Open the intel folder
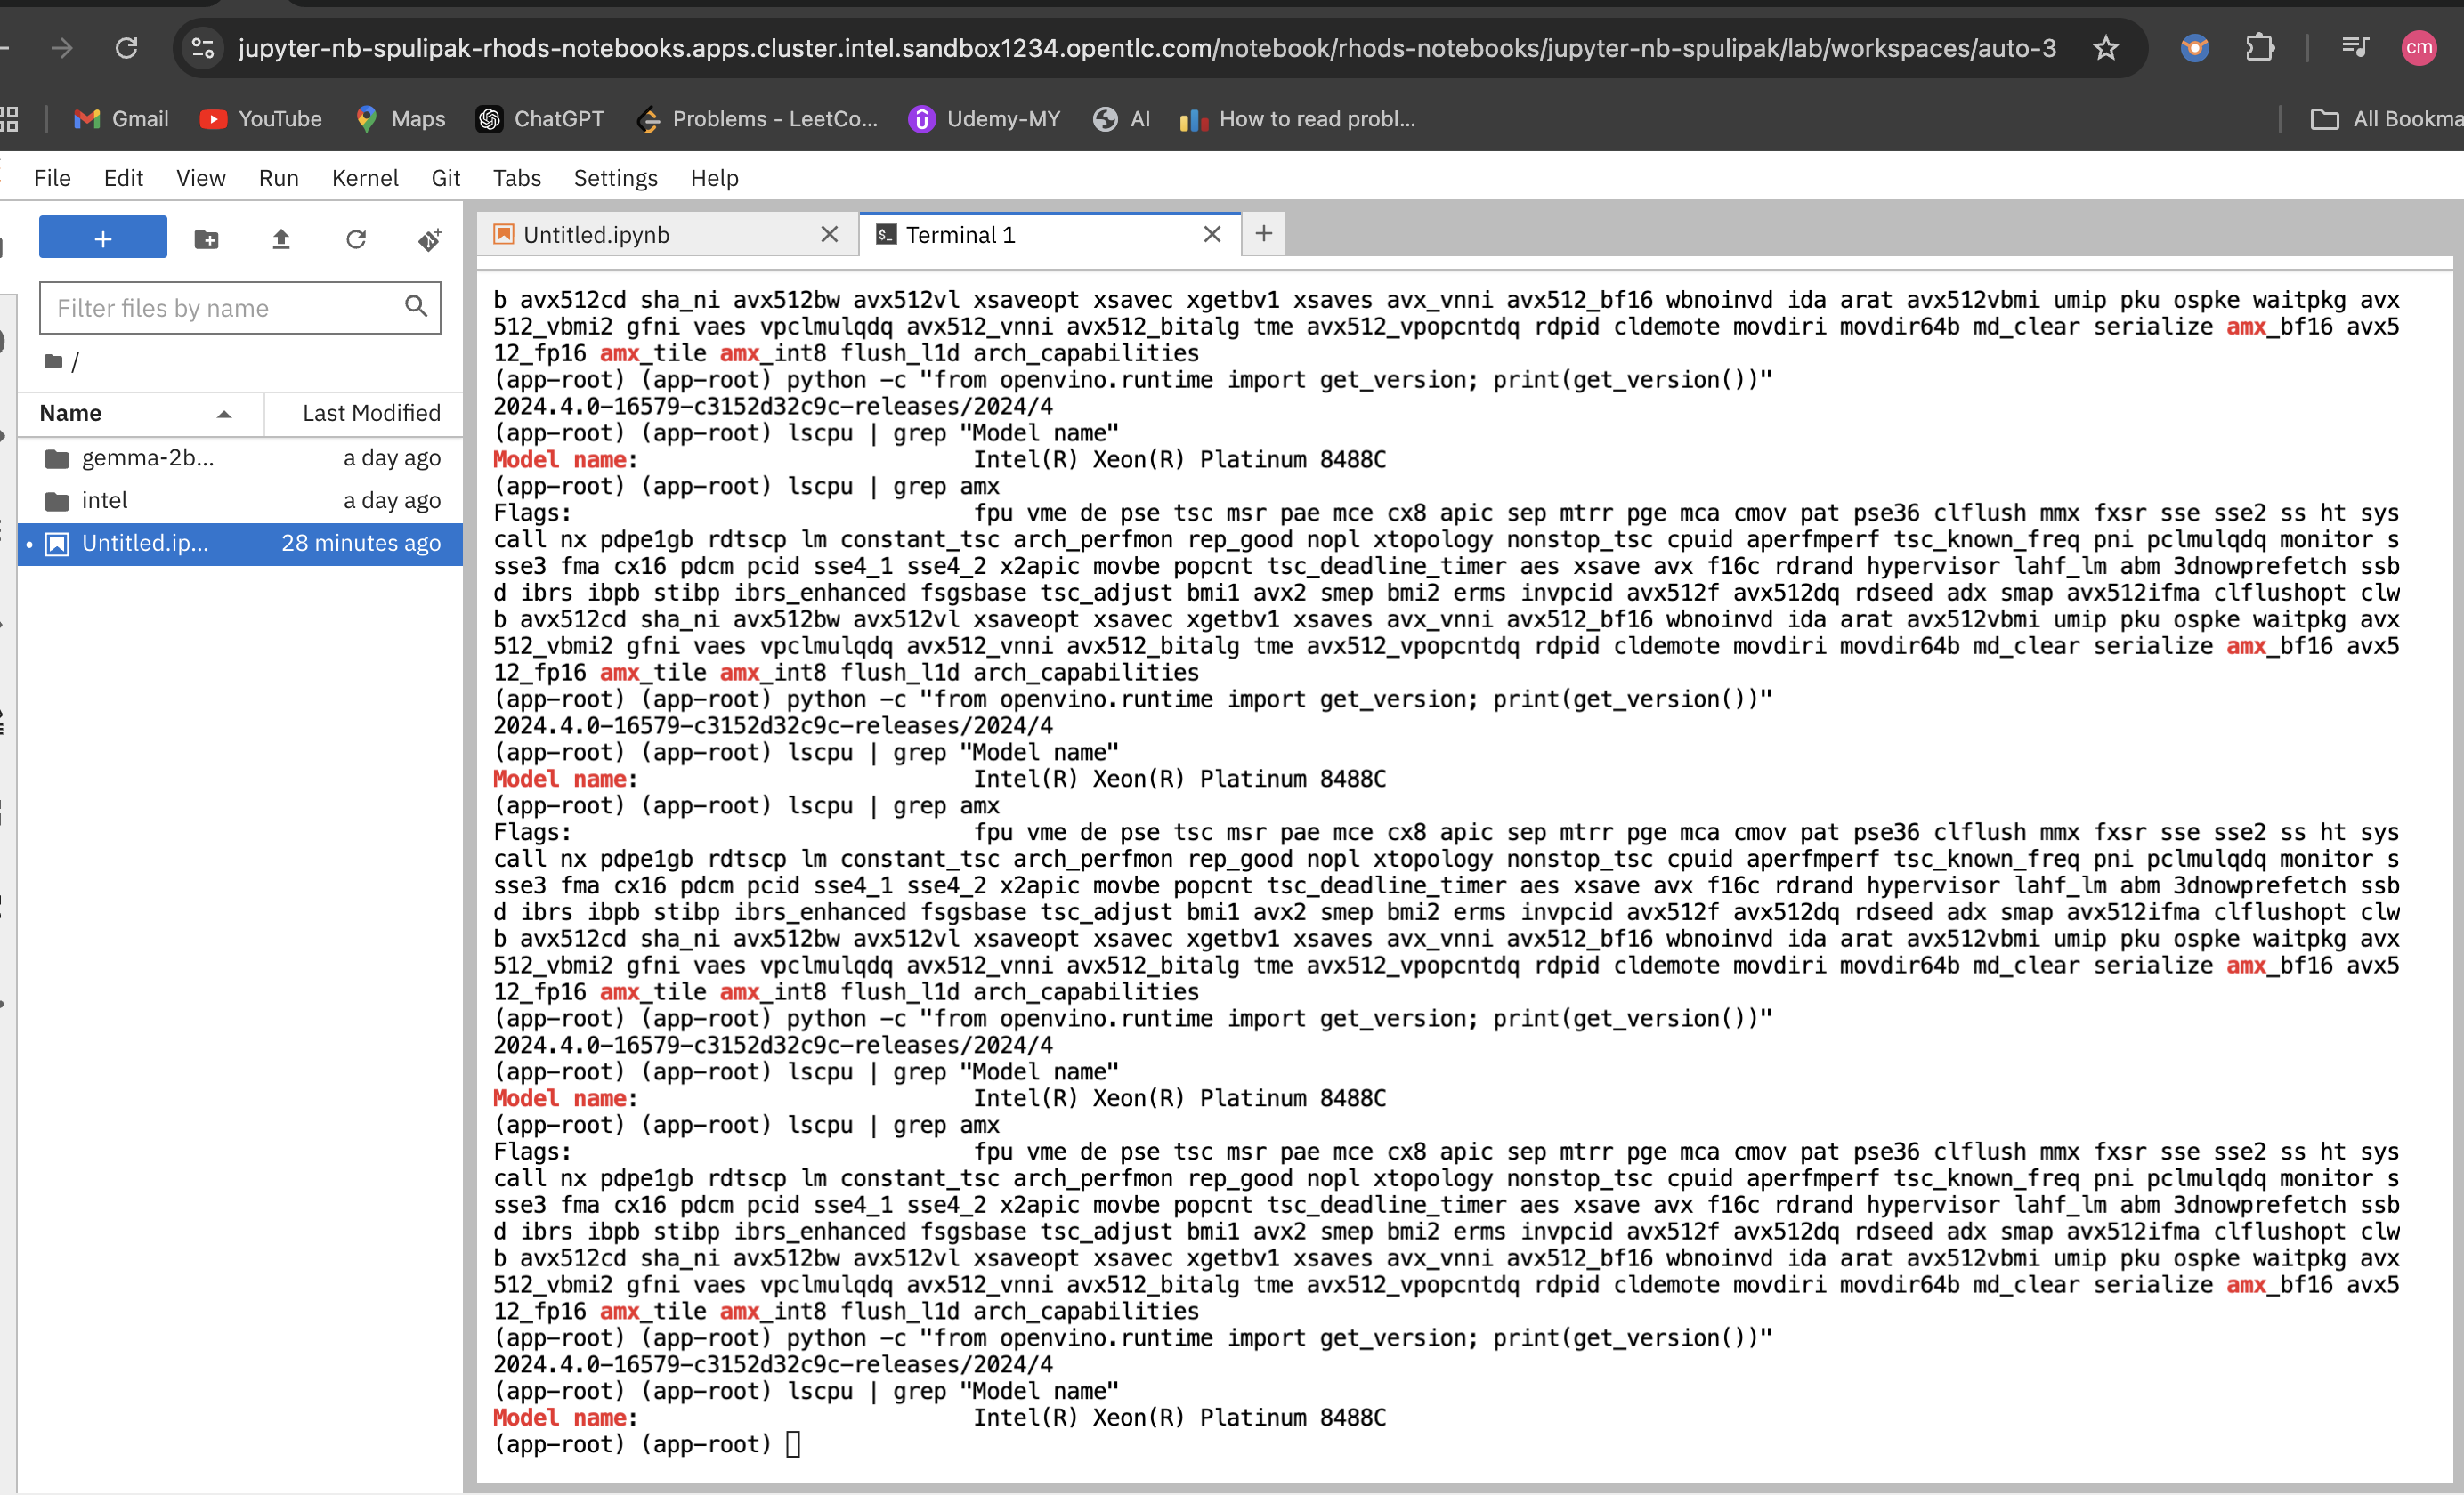The image size is (2464, 1495). [x=105, y=500]
